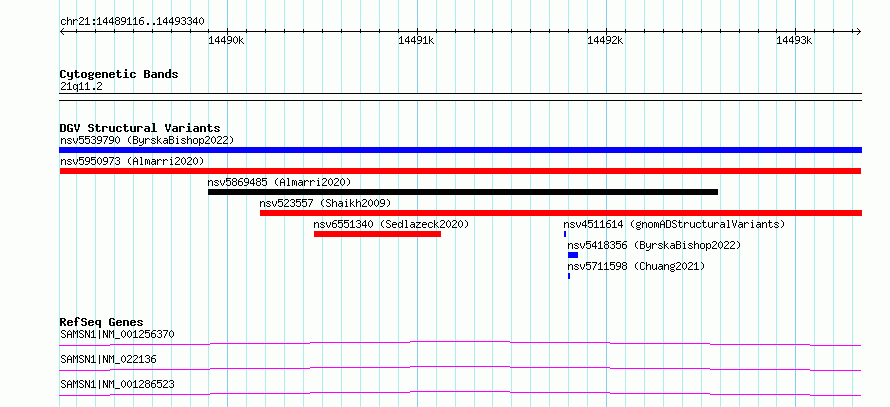Select the nsv523557 red variant bar
Image resolution: width=890 pixels, height=407 pixels.
pos(561,213)
